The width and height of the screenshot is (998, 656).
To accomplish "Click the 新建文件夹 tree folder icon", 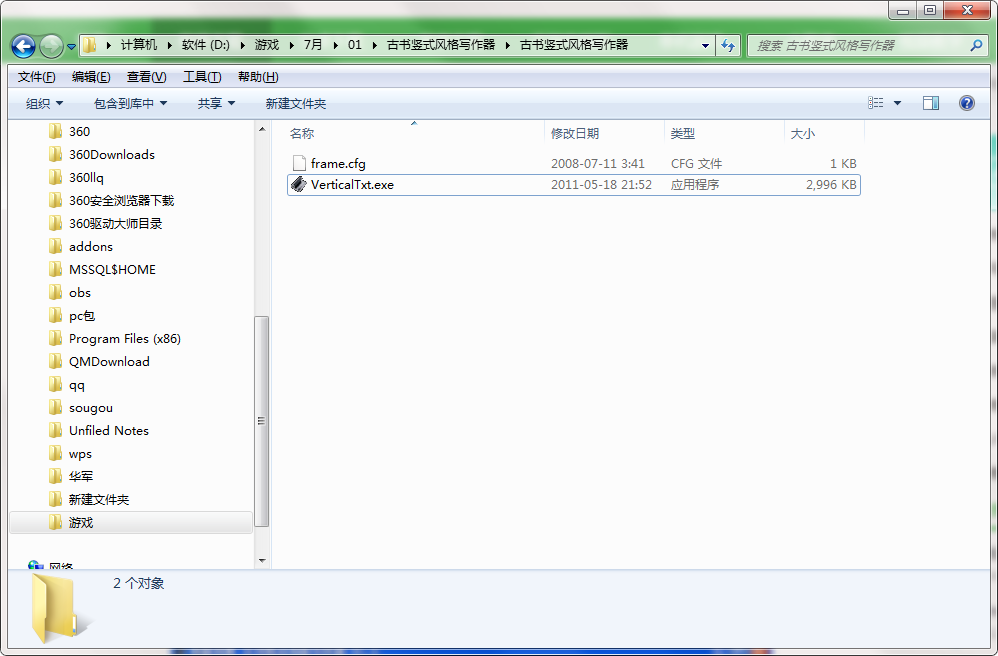I will click(56, 499).
